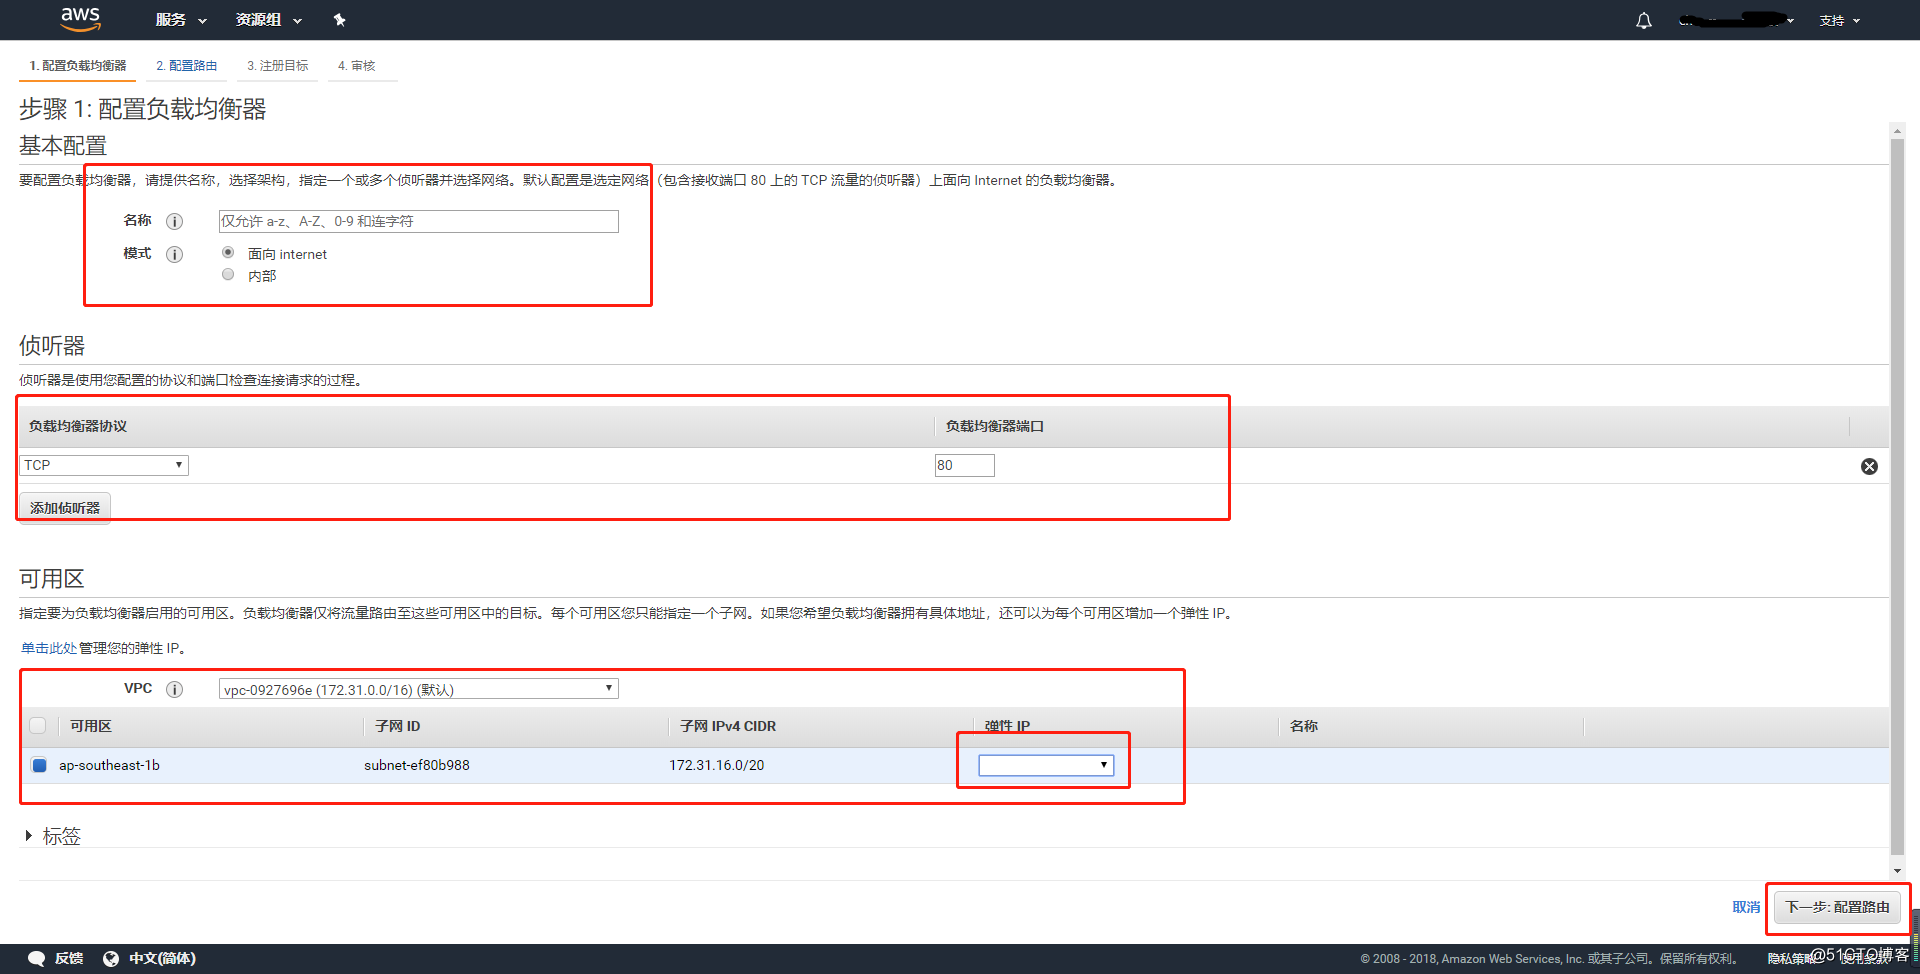Click 中文(简体) language selector
1920x974 pixels.
pos(162,958)
